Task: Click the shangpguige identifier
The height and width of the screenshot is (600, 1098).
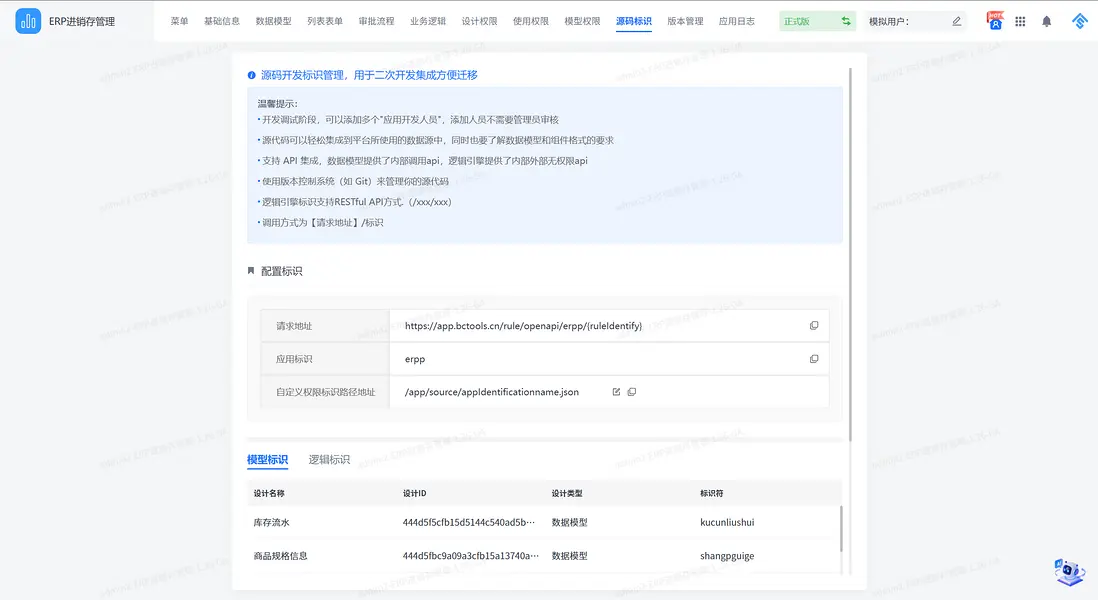Action: coord(727,556)
